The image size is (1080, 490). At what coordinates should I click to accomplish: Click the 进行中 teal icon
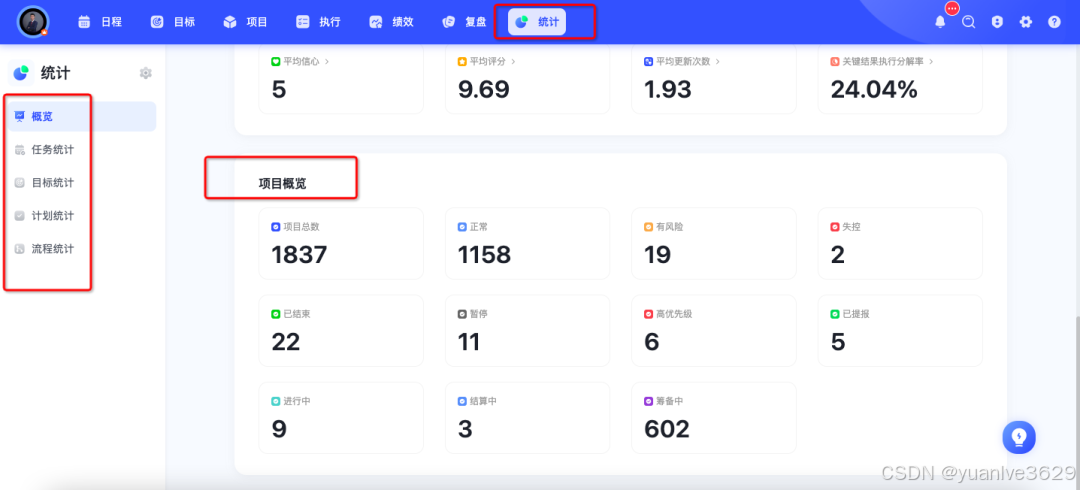(x=276, y=401)
